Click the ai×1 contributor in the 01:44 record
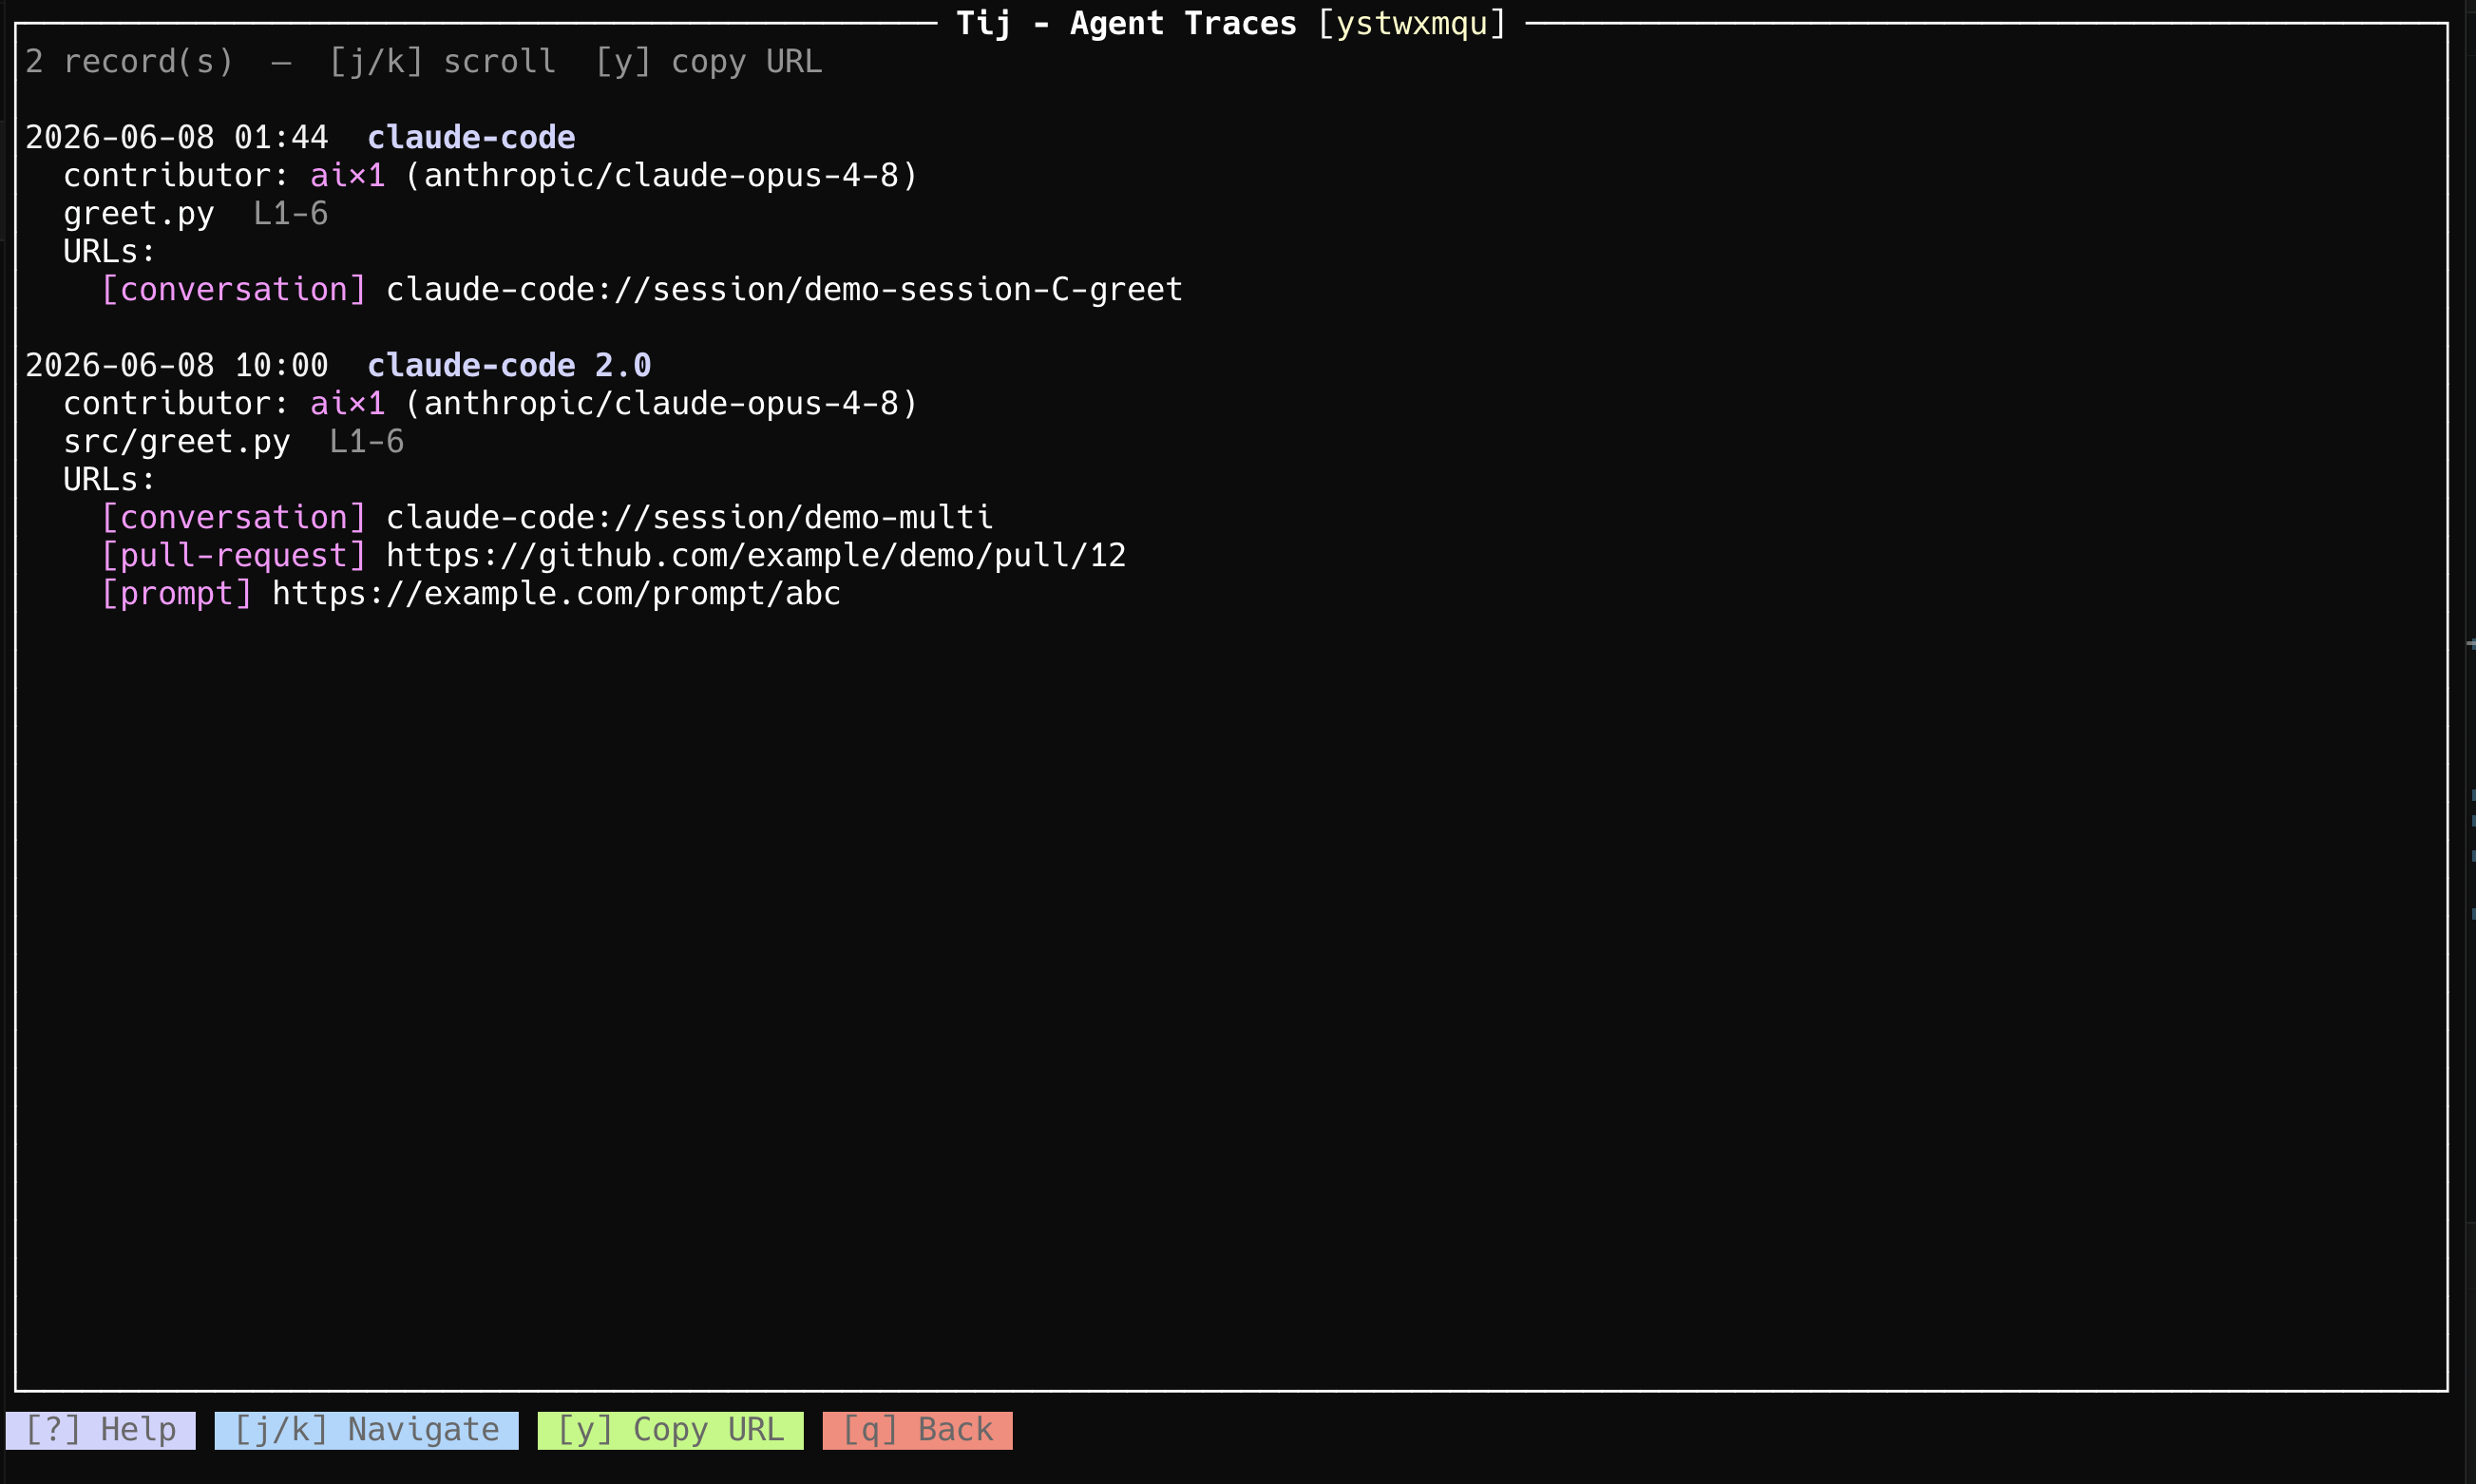The height and width of the screenshot is (1484, 2476). (x=348, y=176)
